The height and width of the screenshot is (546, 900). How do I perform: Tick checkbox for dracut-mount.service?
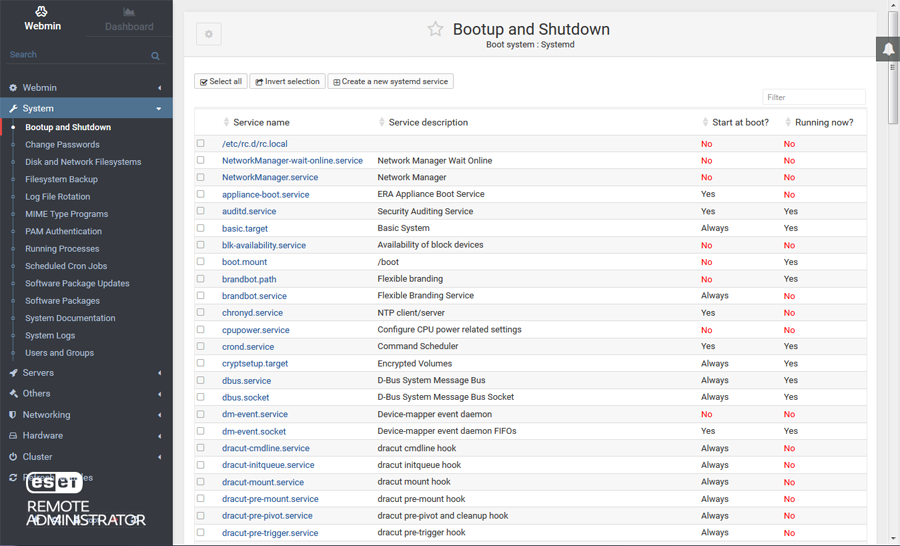click(x=200, y=482)
